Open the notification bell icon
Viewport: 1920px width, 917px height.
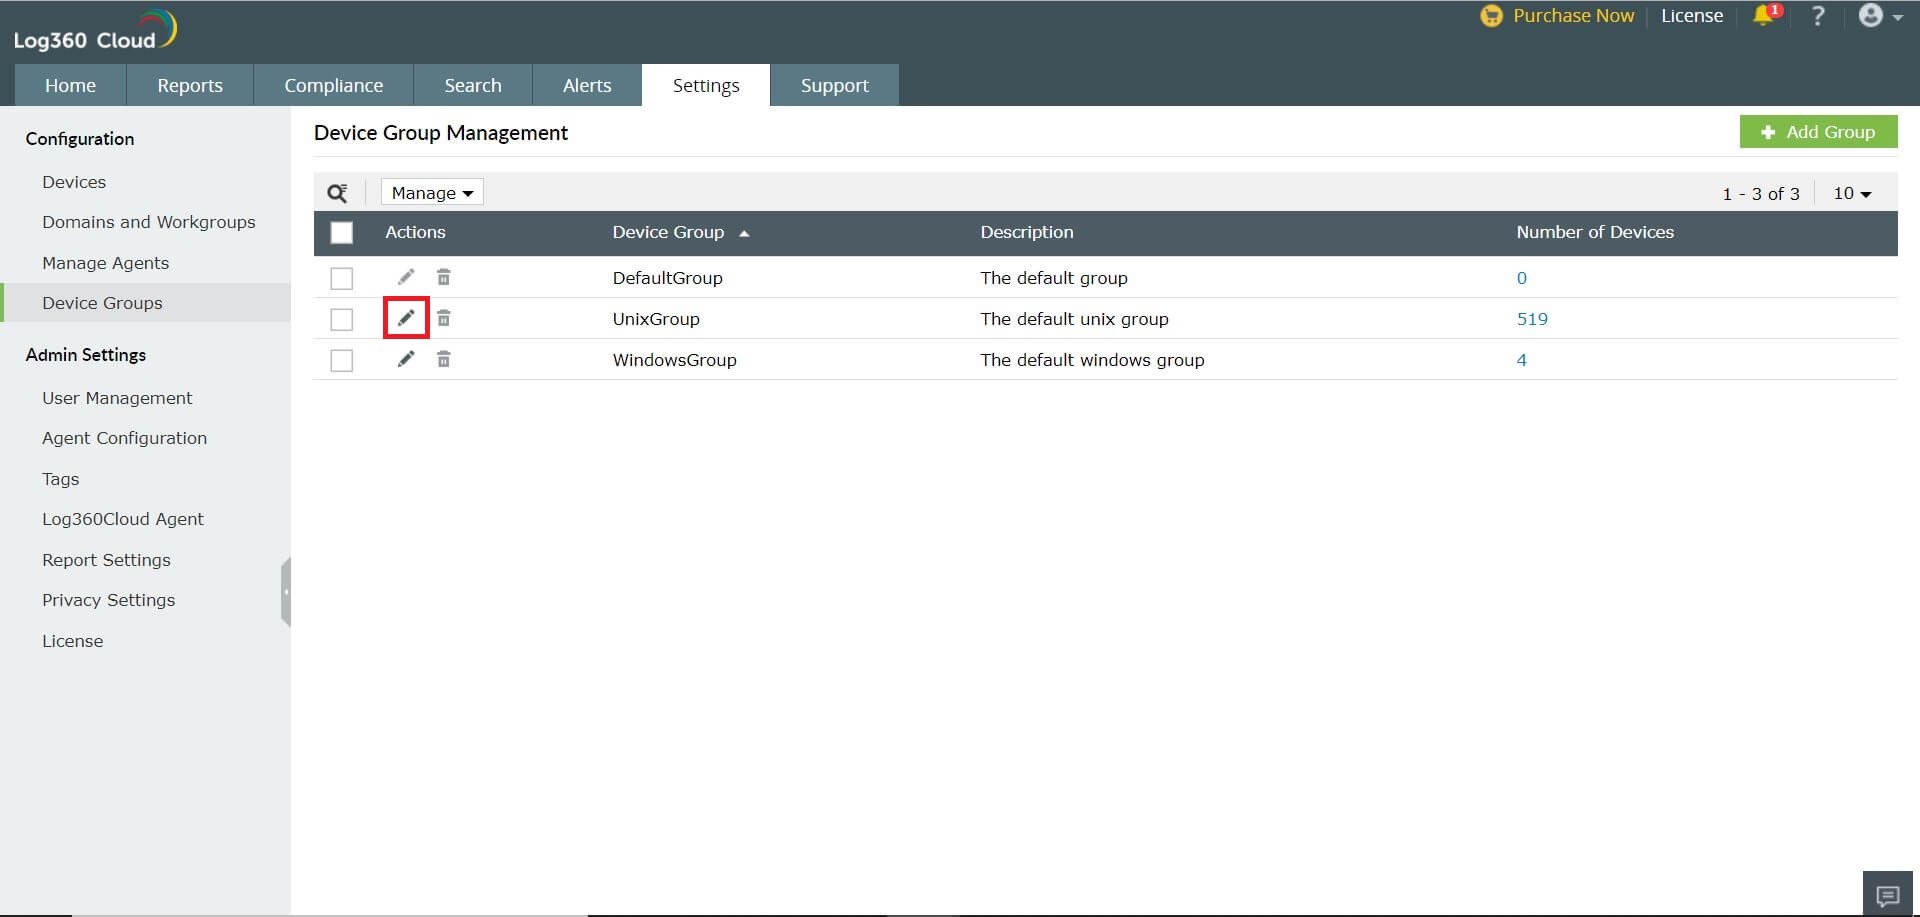pyautogui.click(x=1763, y=16)
